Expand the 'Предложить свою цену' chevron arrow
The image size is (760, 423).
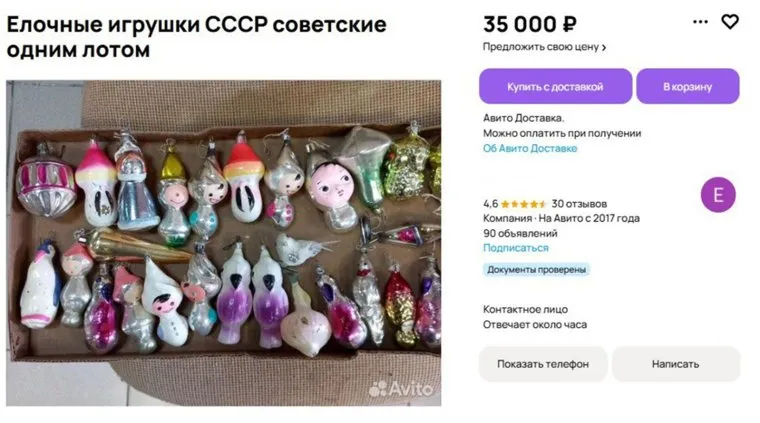pos(604,47)
